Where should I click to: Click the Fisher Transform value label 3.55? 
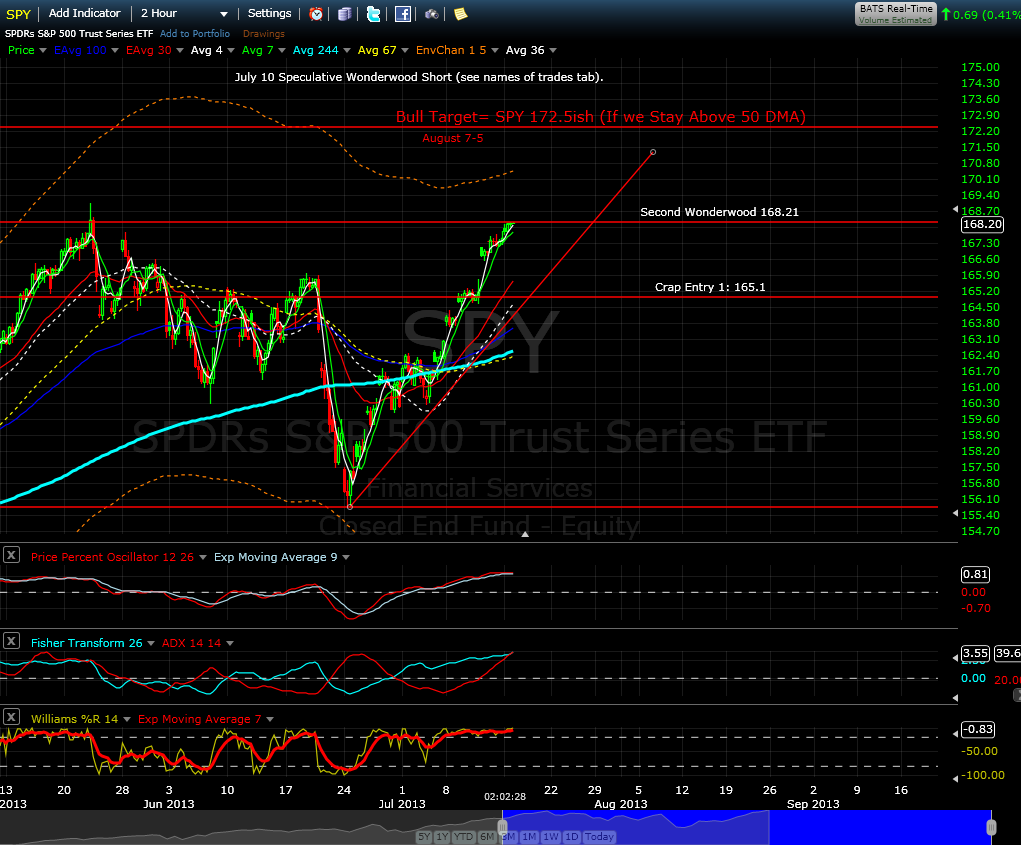975,653
